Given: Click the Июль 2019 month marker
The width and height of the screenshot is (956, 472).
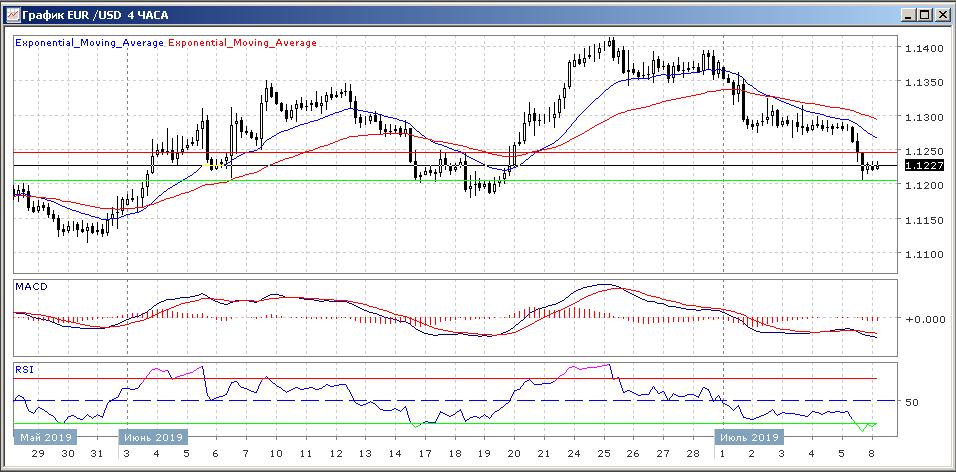Looking at the screenshot, I should 747,437.
